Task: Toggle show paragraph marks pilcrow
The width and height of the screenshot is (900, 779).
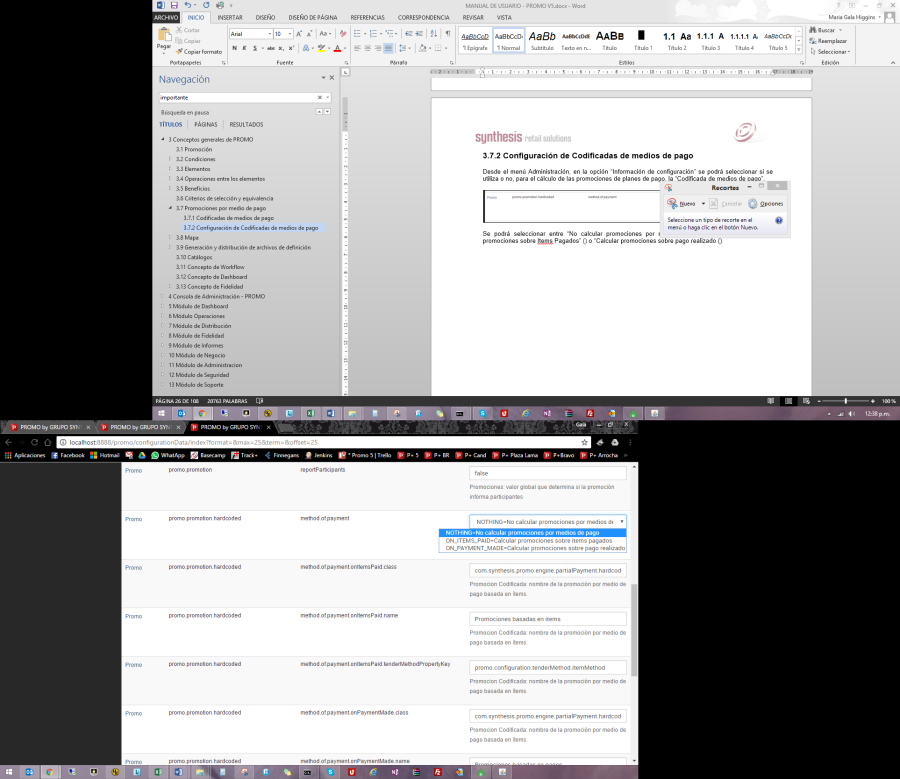Action: pos(448,34)
